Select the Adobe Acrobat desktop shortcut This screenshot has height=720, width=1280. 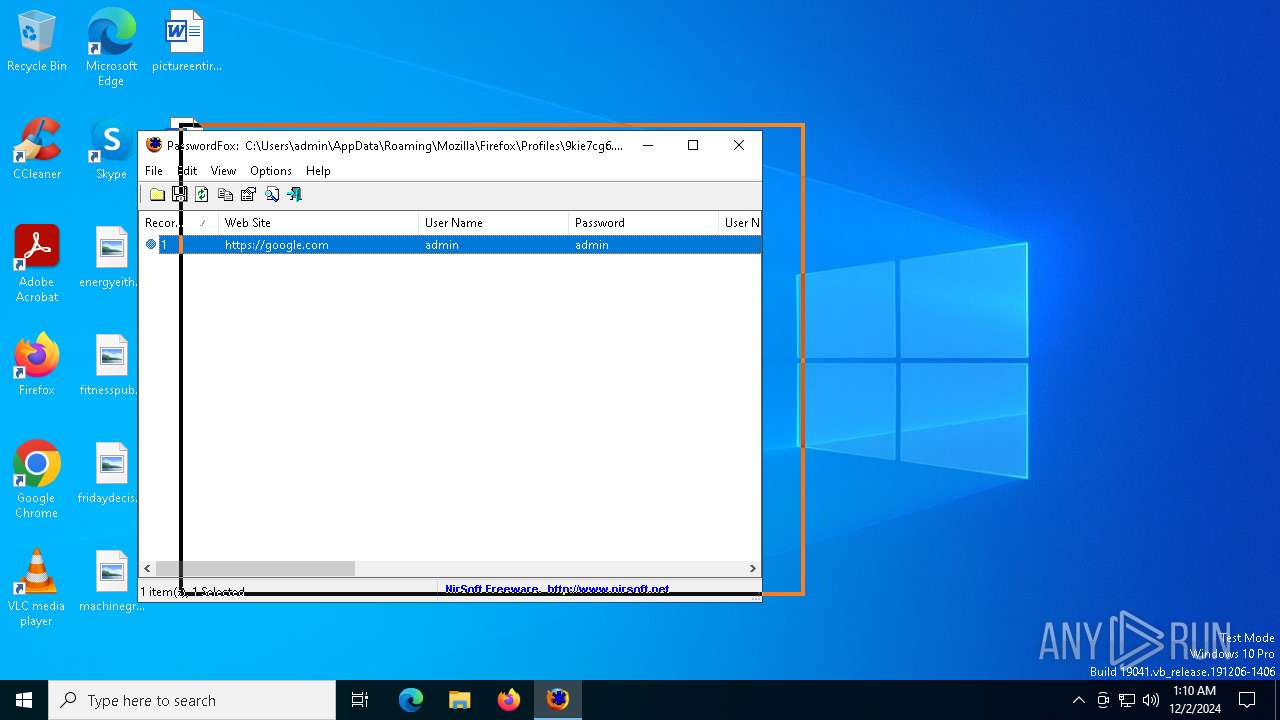click(37, 264)
